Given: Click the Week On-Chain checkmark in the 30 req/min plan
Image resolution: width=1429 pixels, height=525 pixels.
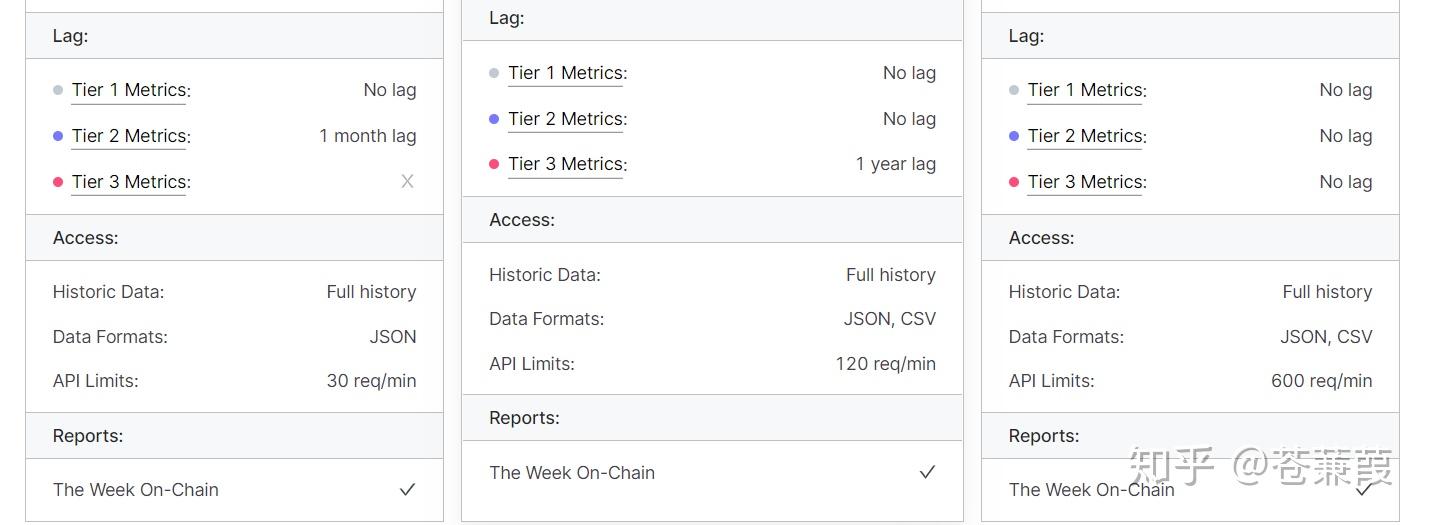Looking at the screenshot, I should 407,490.
